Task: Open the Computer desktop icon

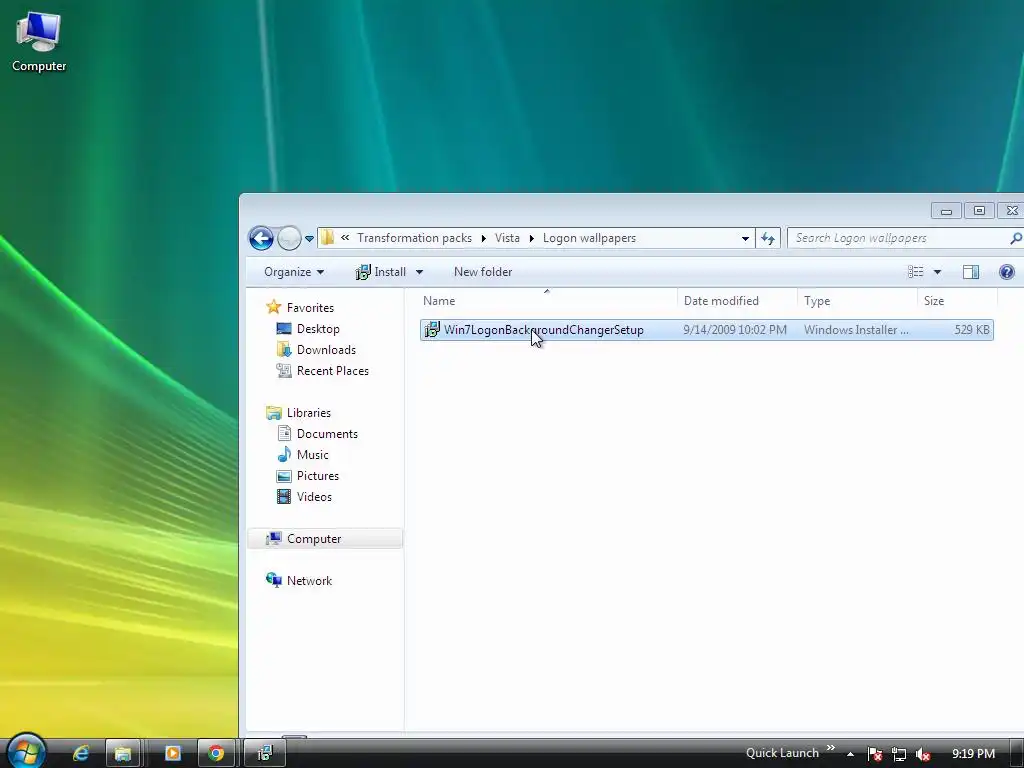Action: (x=39, y=42)
